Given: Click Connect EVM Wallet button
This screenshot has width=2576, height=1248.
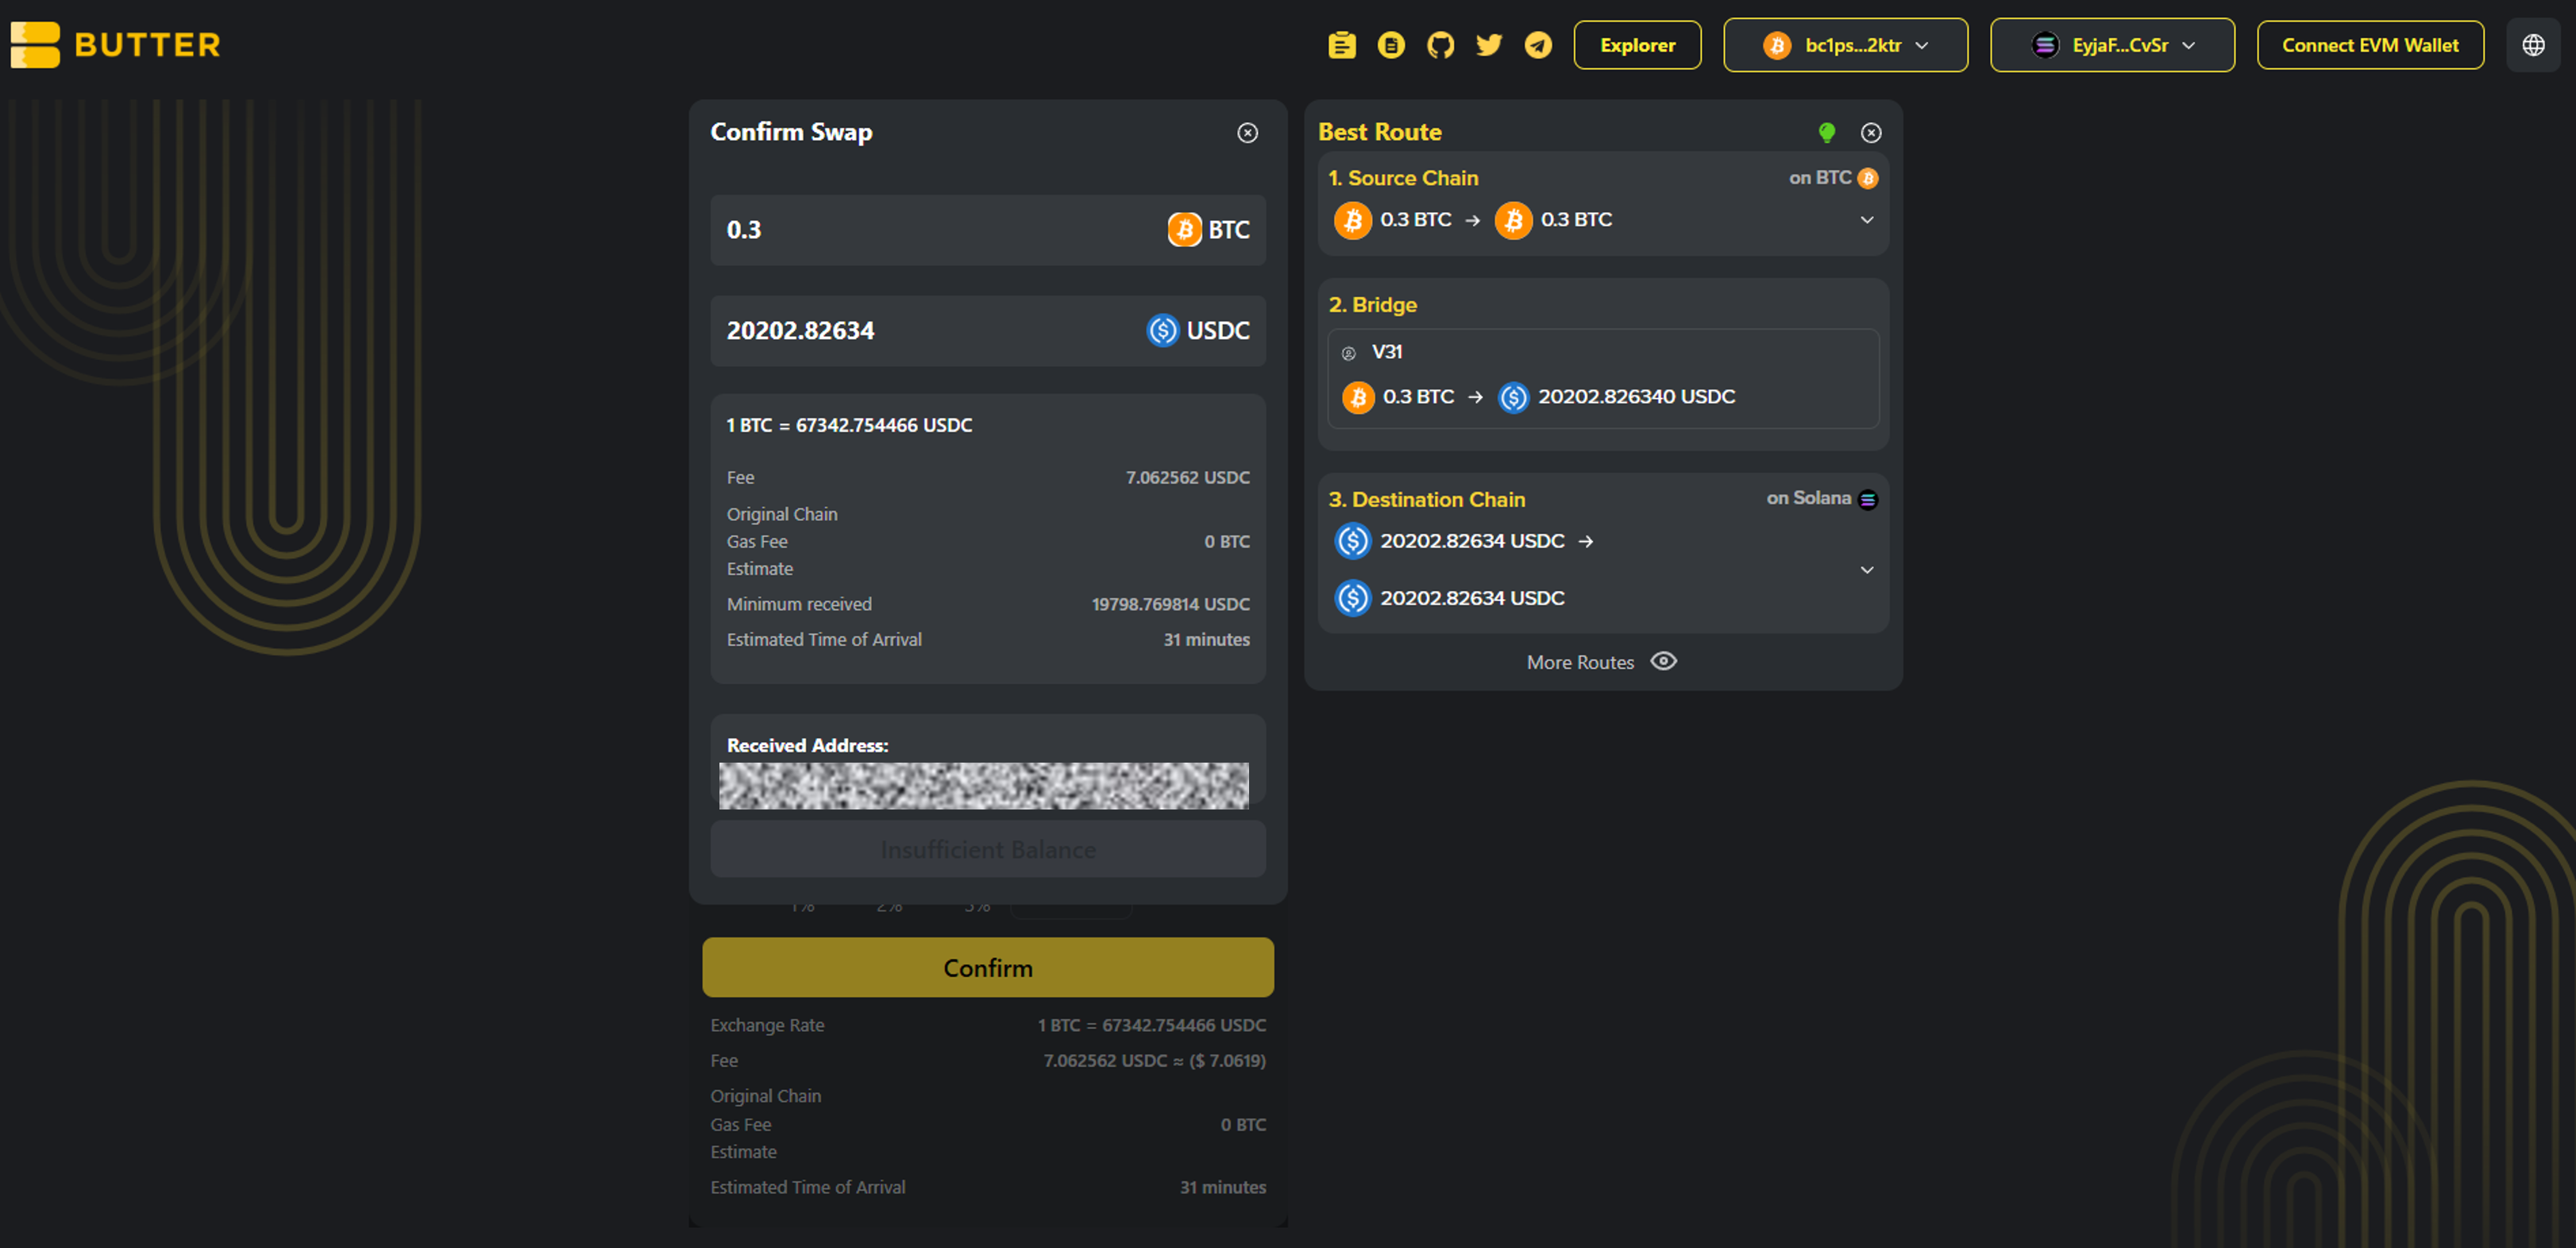Looking at the screenshot, I should [x=2370, y=45].
